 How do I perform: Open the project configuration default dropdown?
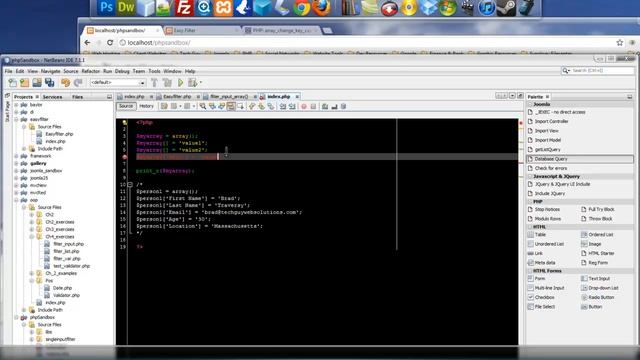[118, 82]
